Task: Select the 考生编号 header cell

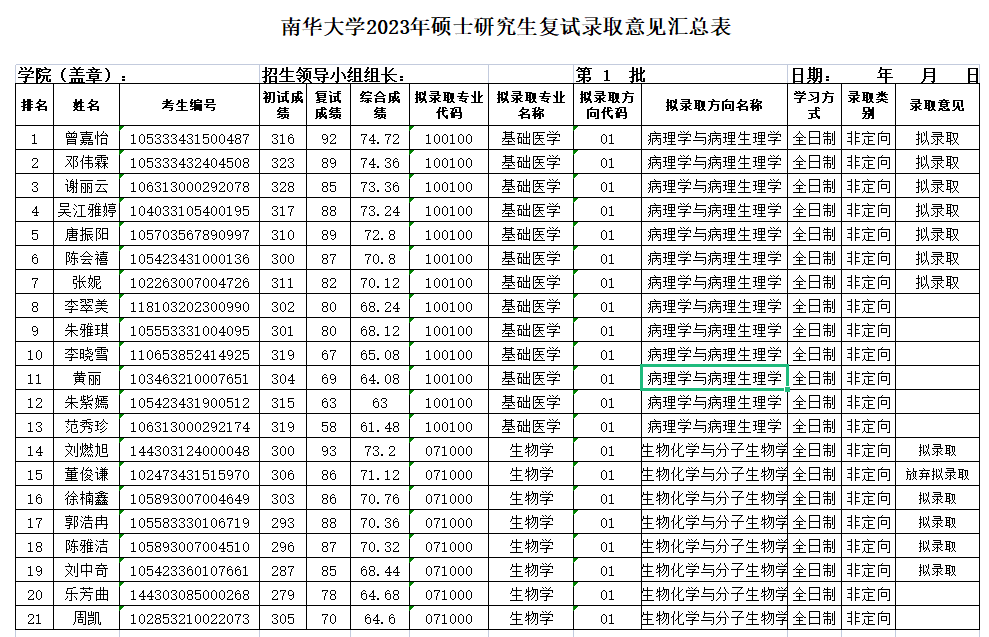Action: (189, 106)
